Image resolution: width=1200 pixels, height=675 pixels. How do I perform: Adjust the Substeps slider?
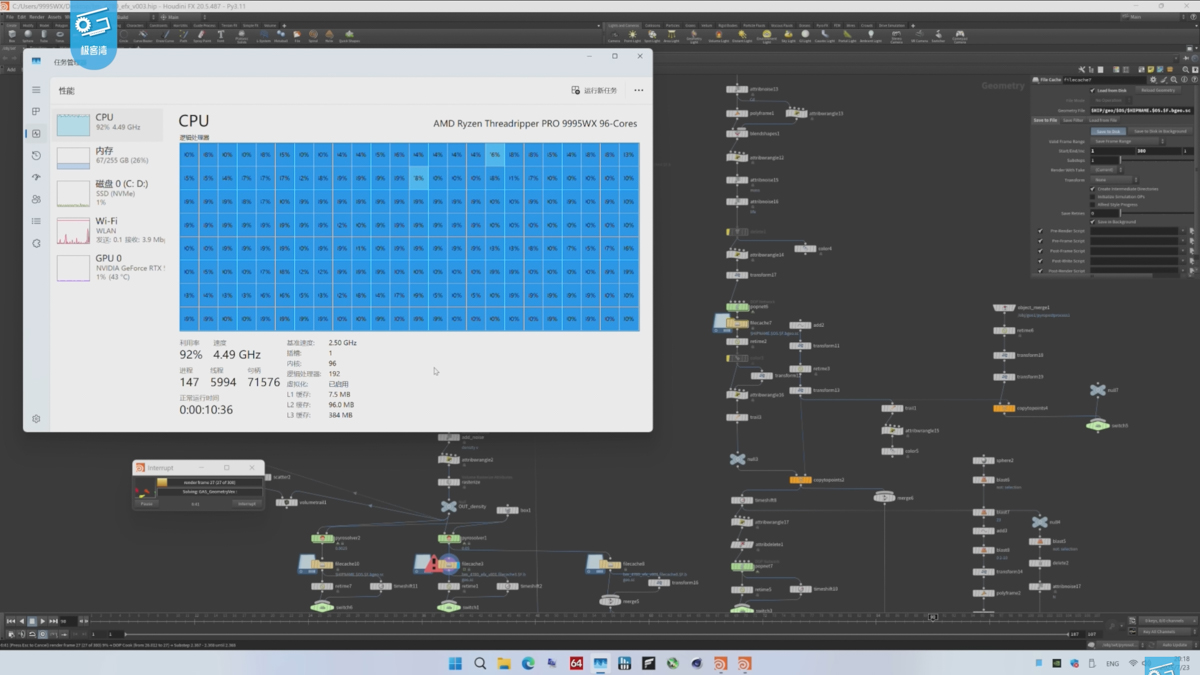coord(1156,160)
